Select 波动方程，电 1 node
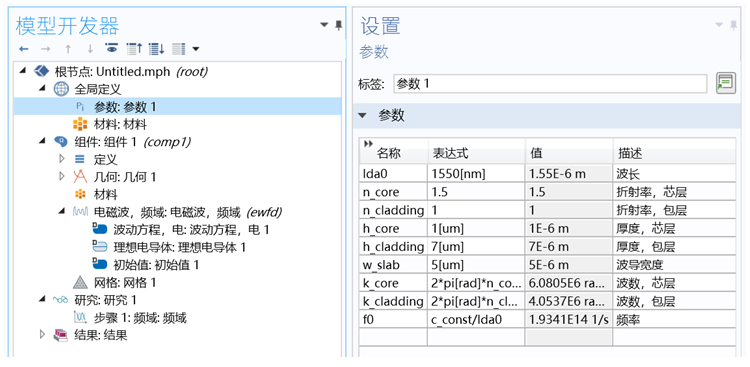Image resolution: width=750 pixels, height=367 pixels. pyautogui.click(x=191, y=230)
